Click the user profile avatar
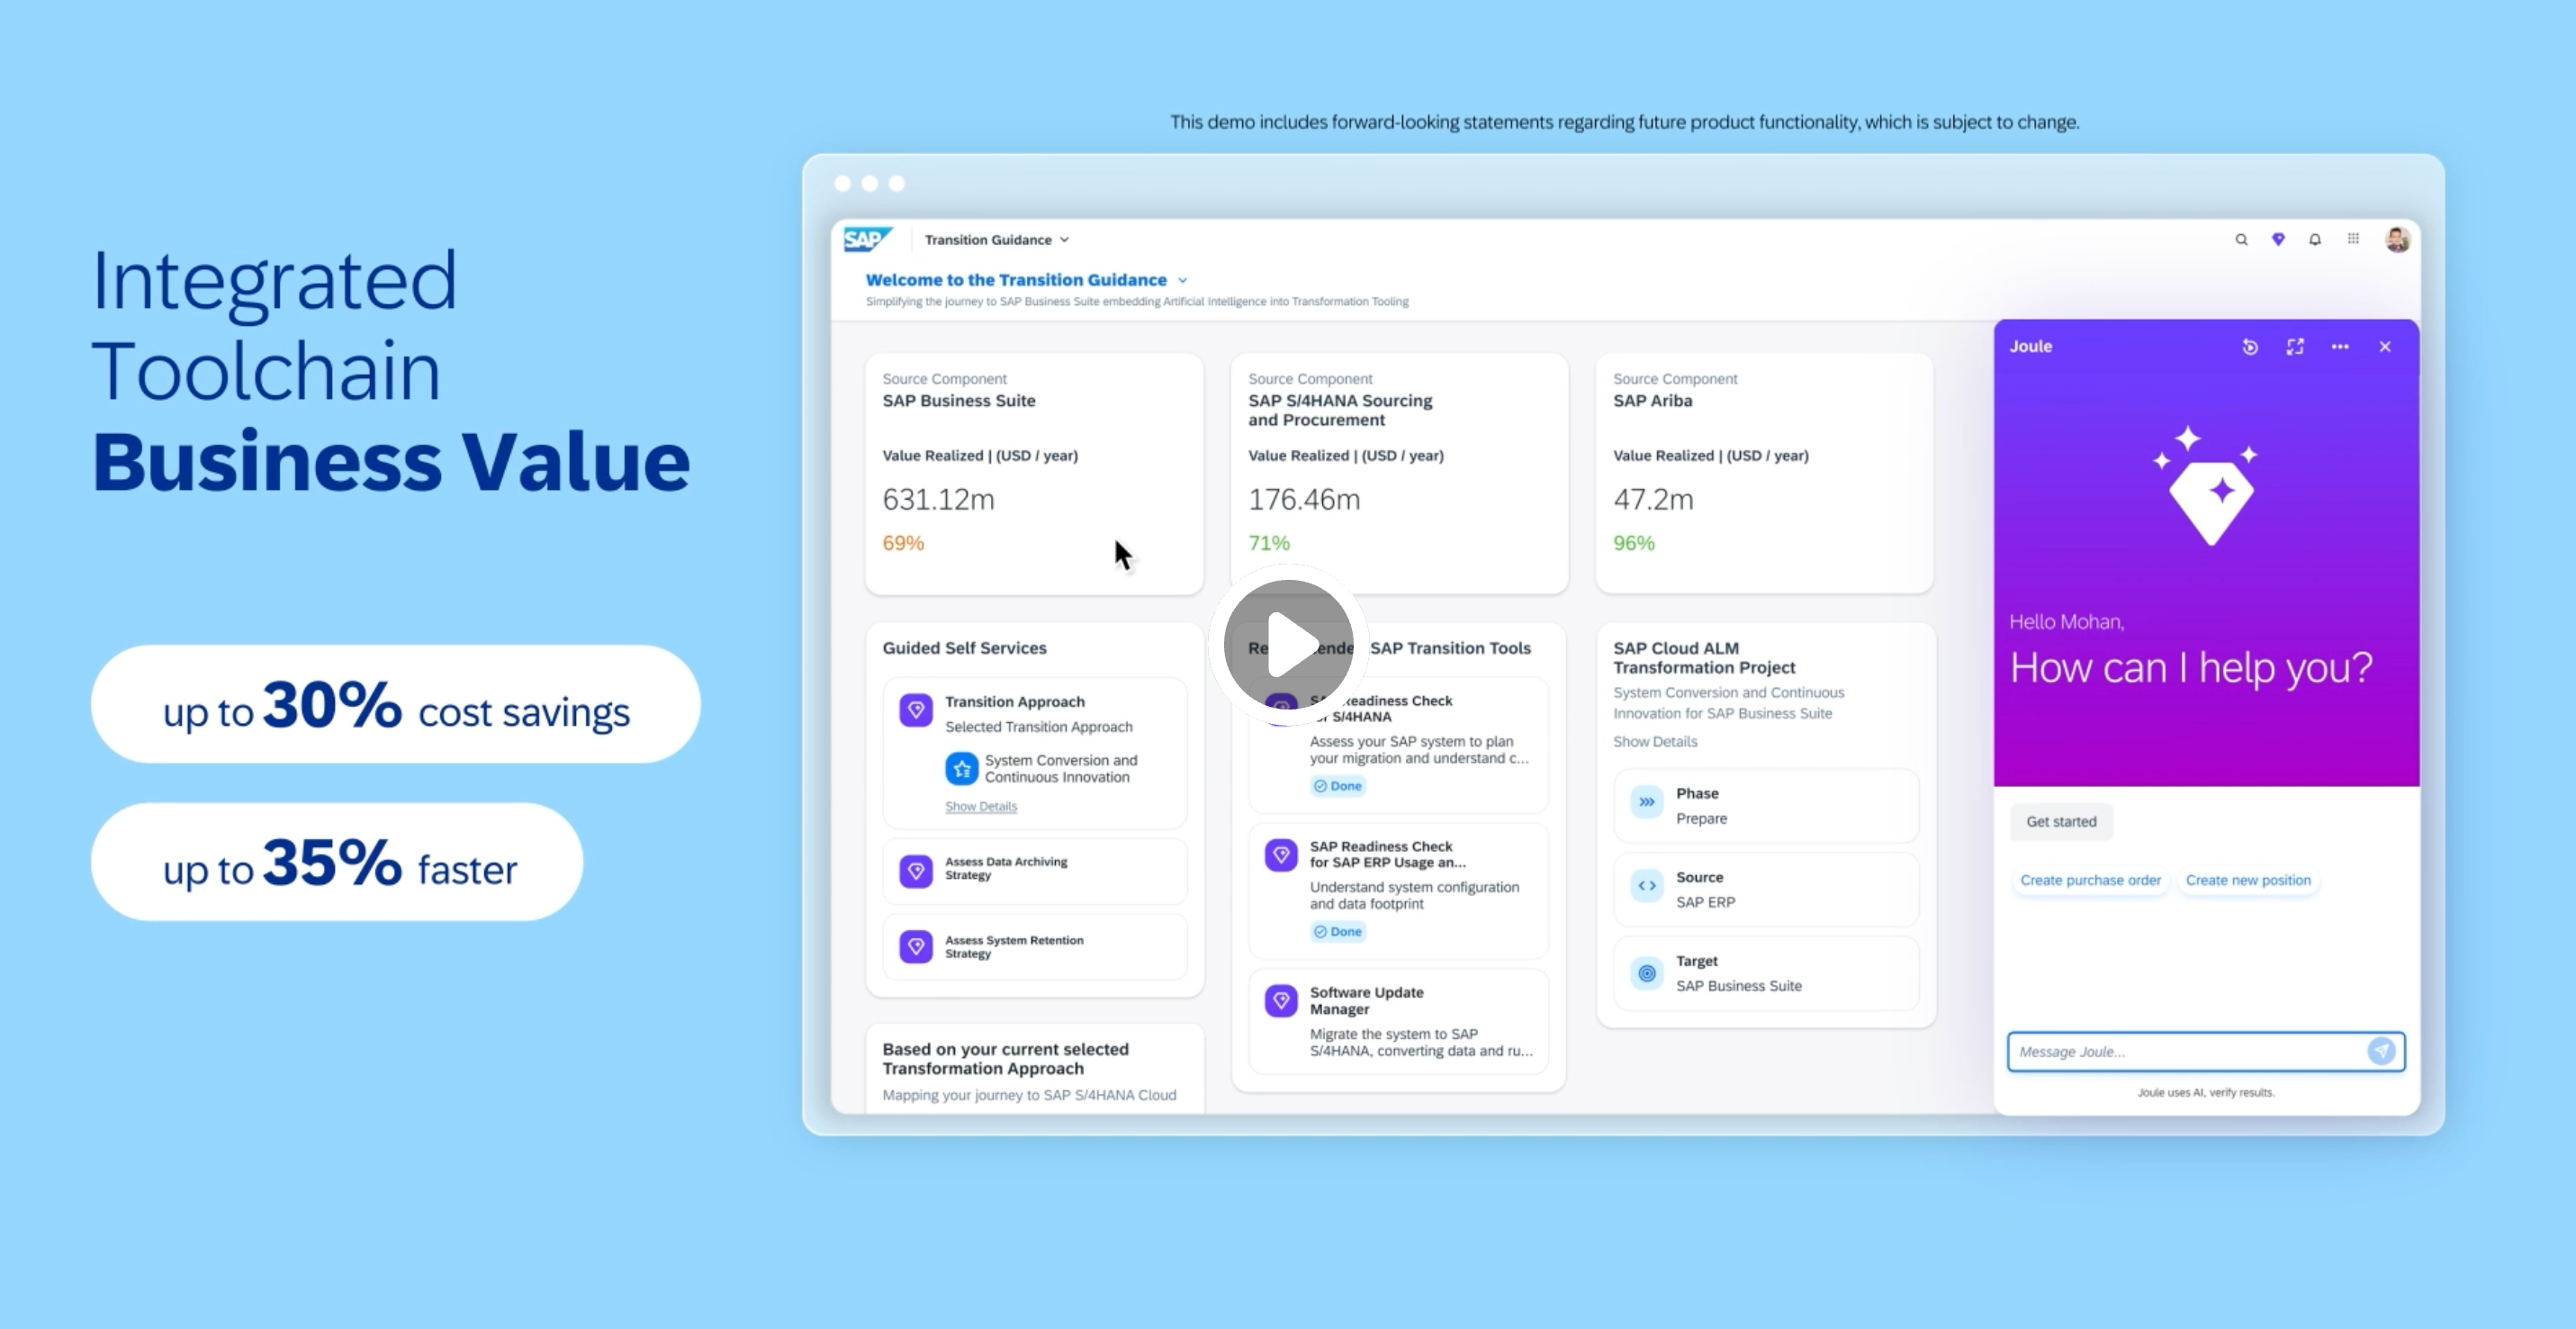Screen dimensions: 2576x1329 2397,240
